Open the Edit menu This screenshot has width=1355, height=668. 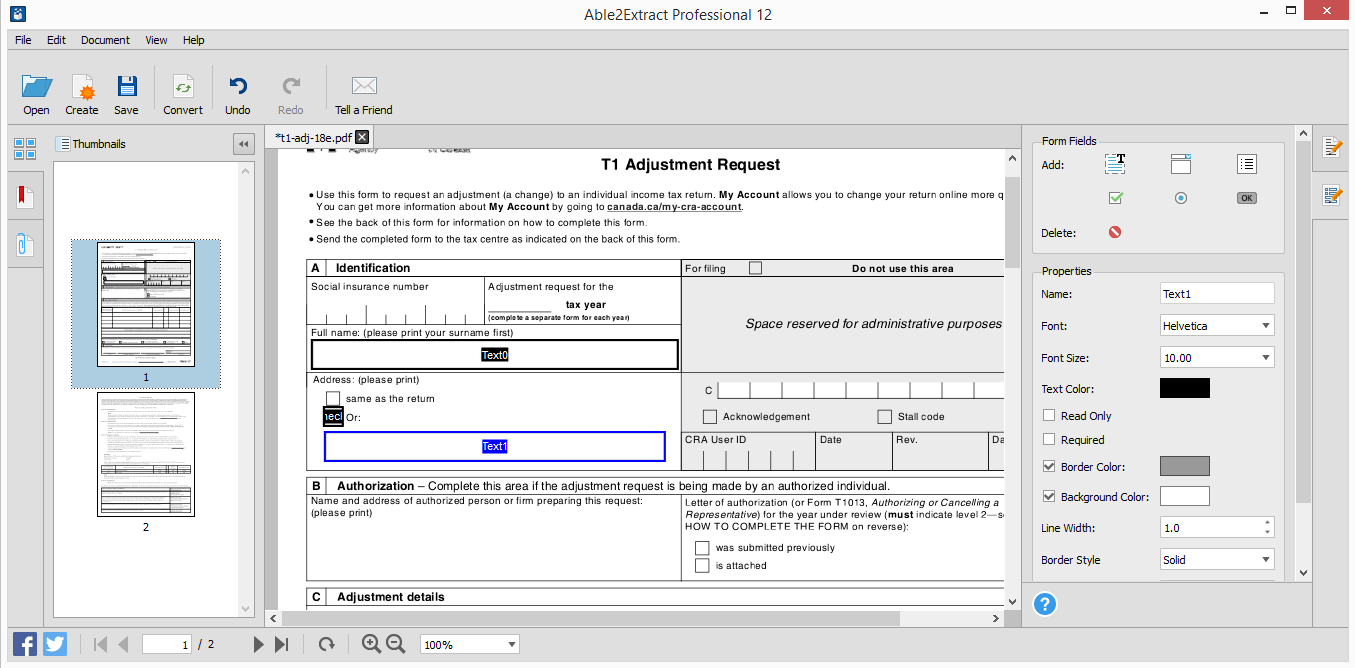(x=56, y=40)
